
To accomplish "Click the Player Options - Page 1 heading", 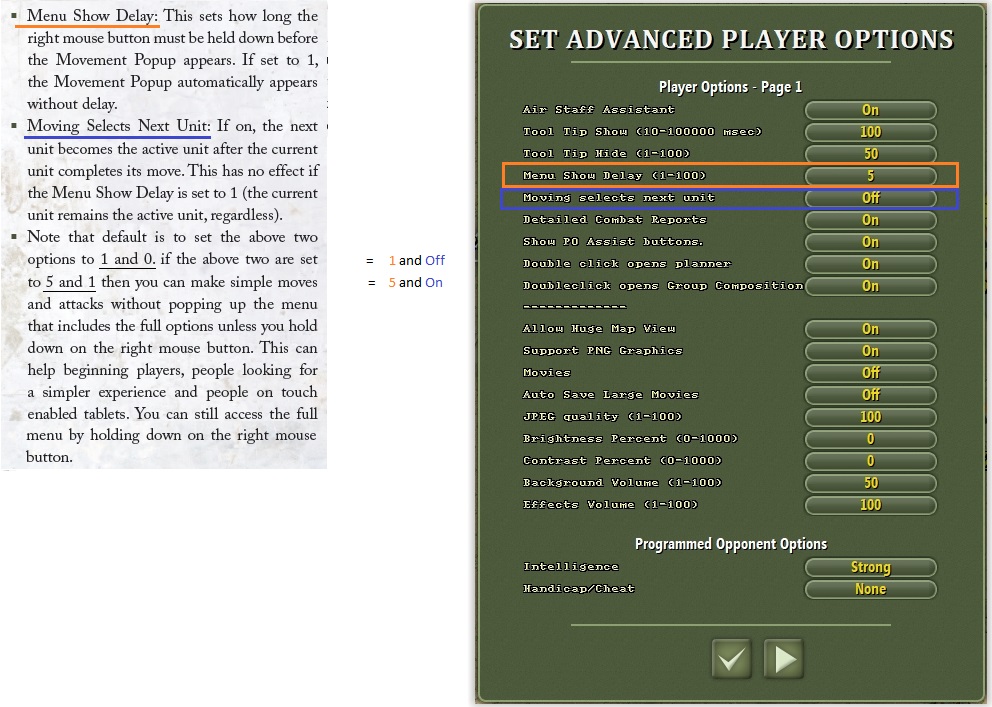I will (731, 87).
